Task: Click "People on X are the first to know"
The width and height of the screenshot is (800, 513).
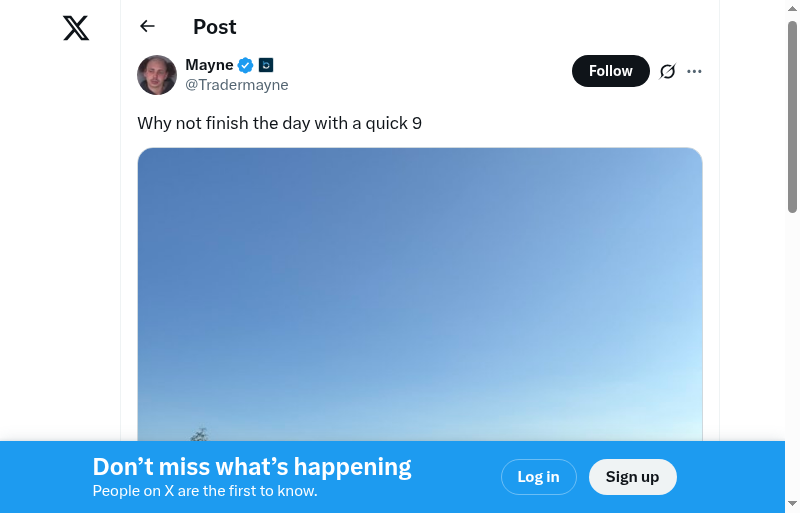Action: [x=205, y=491]
